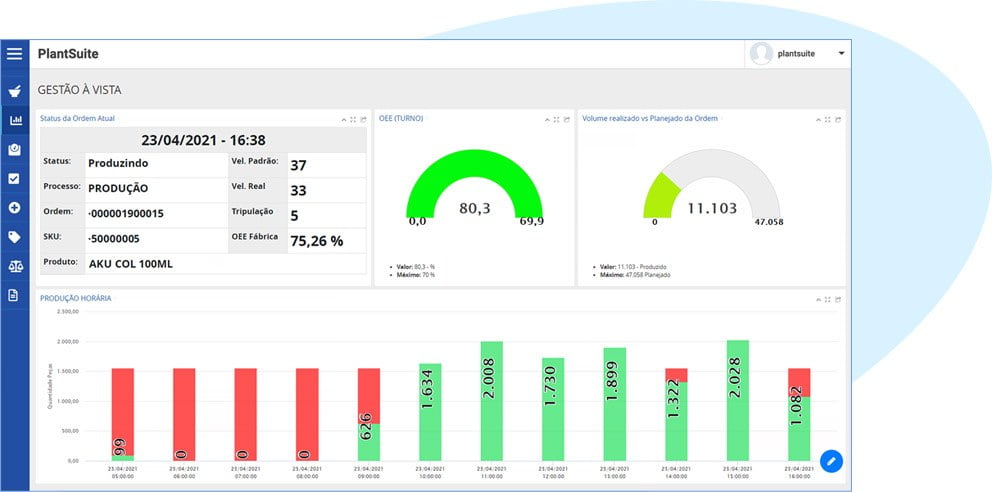Maximize the Status da Ordem Atual panel
Image resolution: width=992 pixels, height=492 pixels.
coord(353,120)
